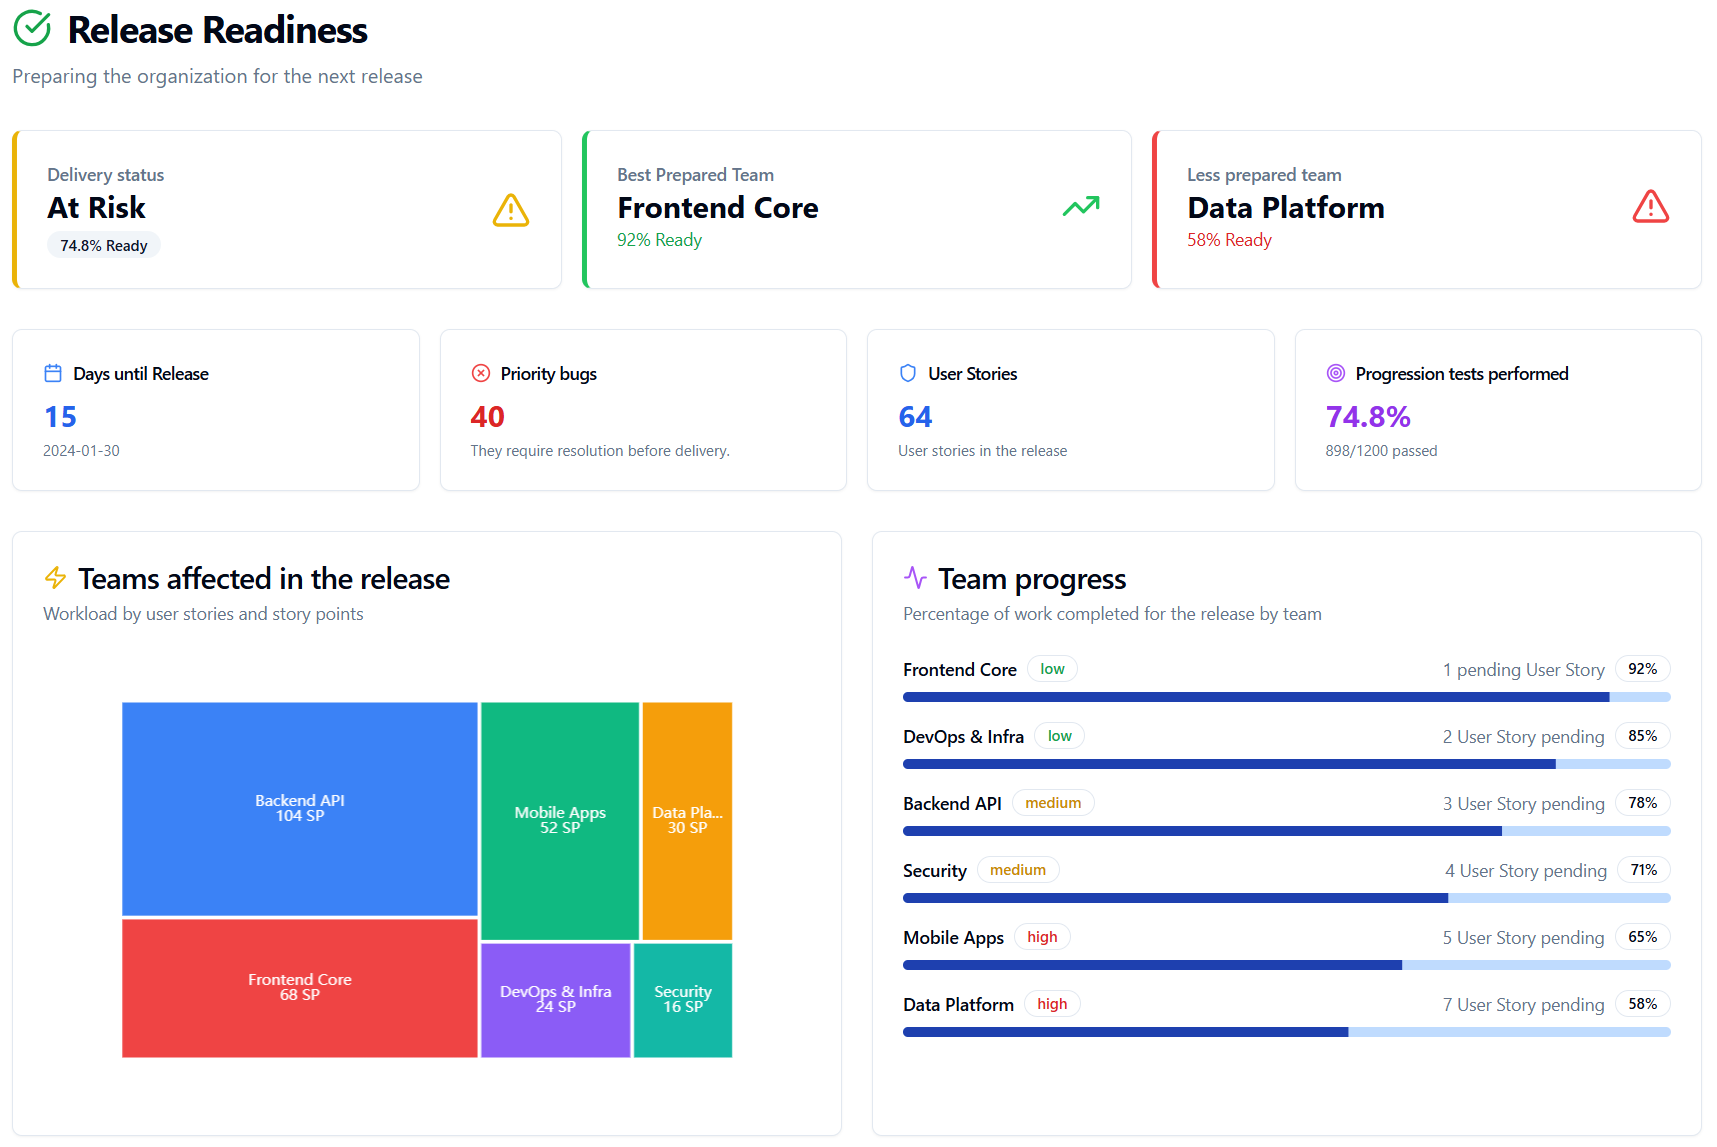This screenshot has width=1717, height=1147.
Task: Expand the 92% badge for Frontend Core
Action: coord(1643,668)
